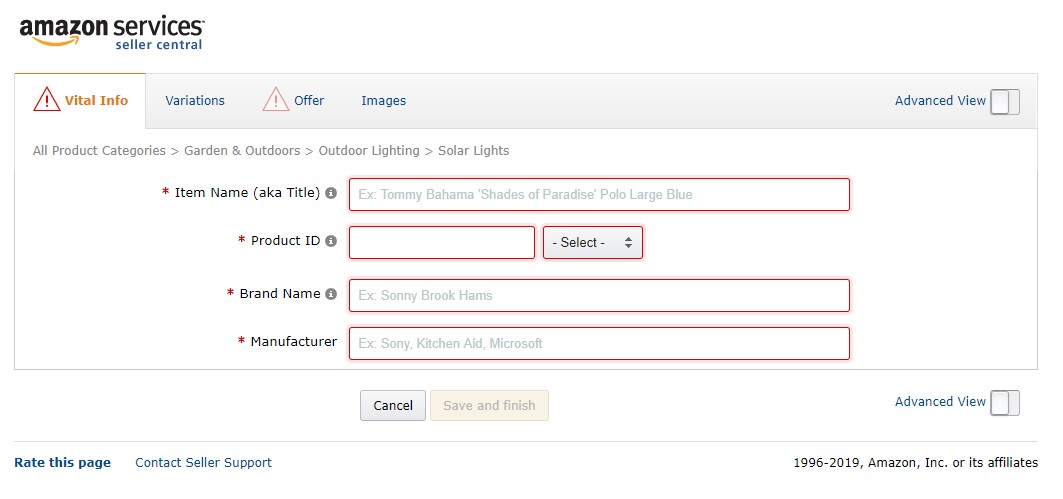Toggle the top Advanced View switch
Screen dimensions: 1063x499
pos(1005,102)
